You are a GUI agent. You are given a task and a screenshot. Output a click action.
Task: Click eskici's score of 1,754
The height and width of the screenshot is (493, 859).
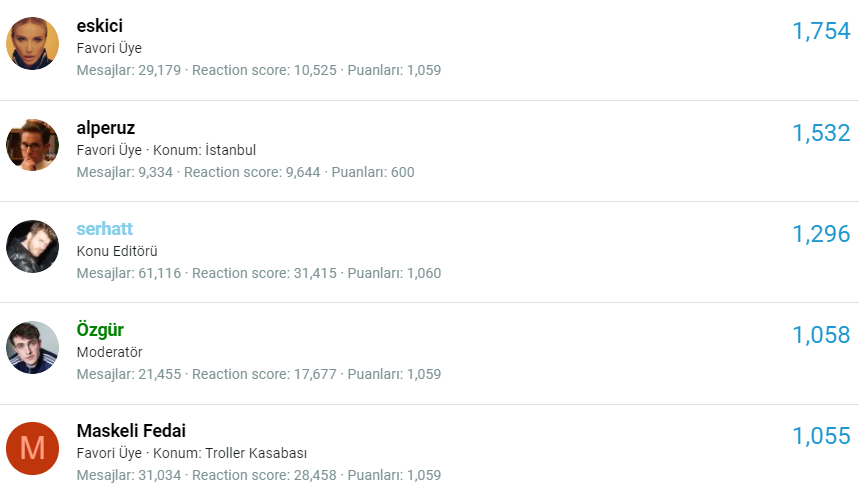820,31
